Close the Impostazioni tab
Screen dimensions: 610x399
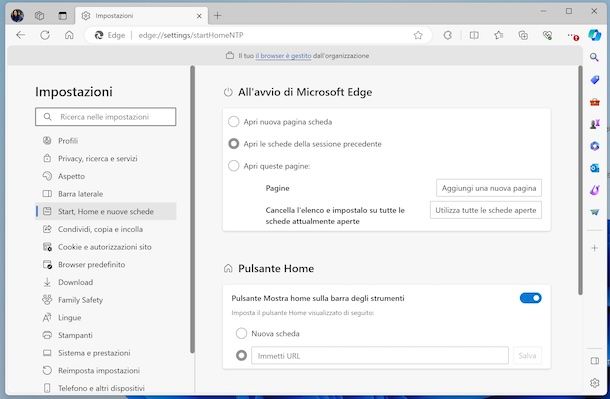(199, 16)
